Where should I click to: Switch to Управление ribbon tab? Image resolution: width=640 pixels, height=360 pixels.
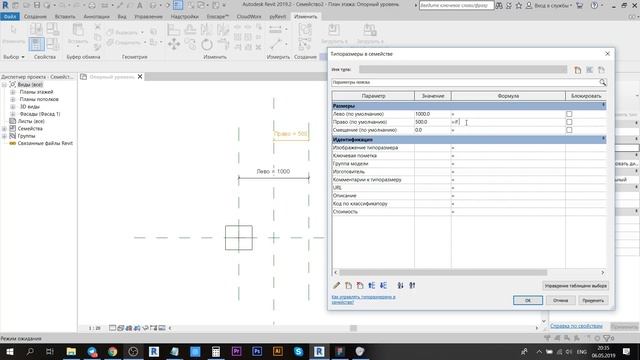[x=148, y=16]
